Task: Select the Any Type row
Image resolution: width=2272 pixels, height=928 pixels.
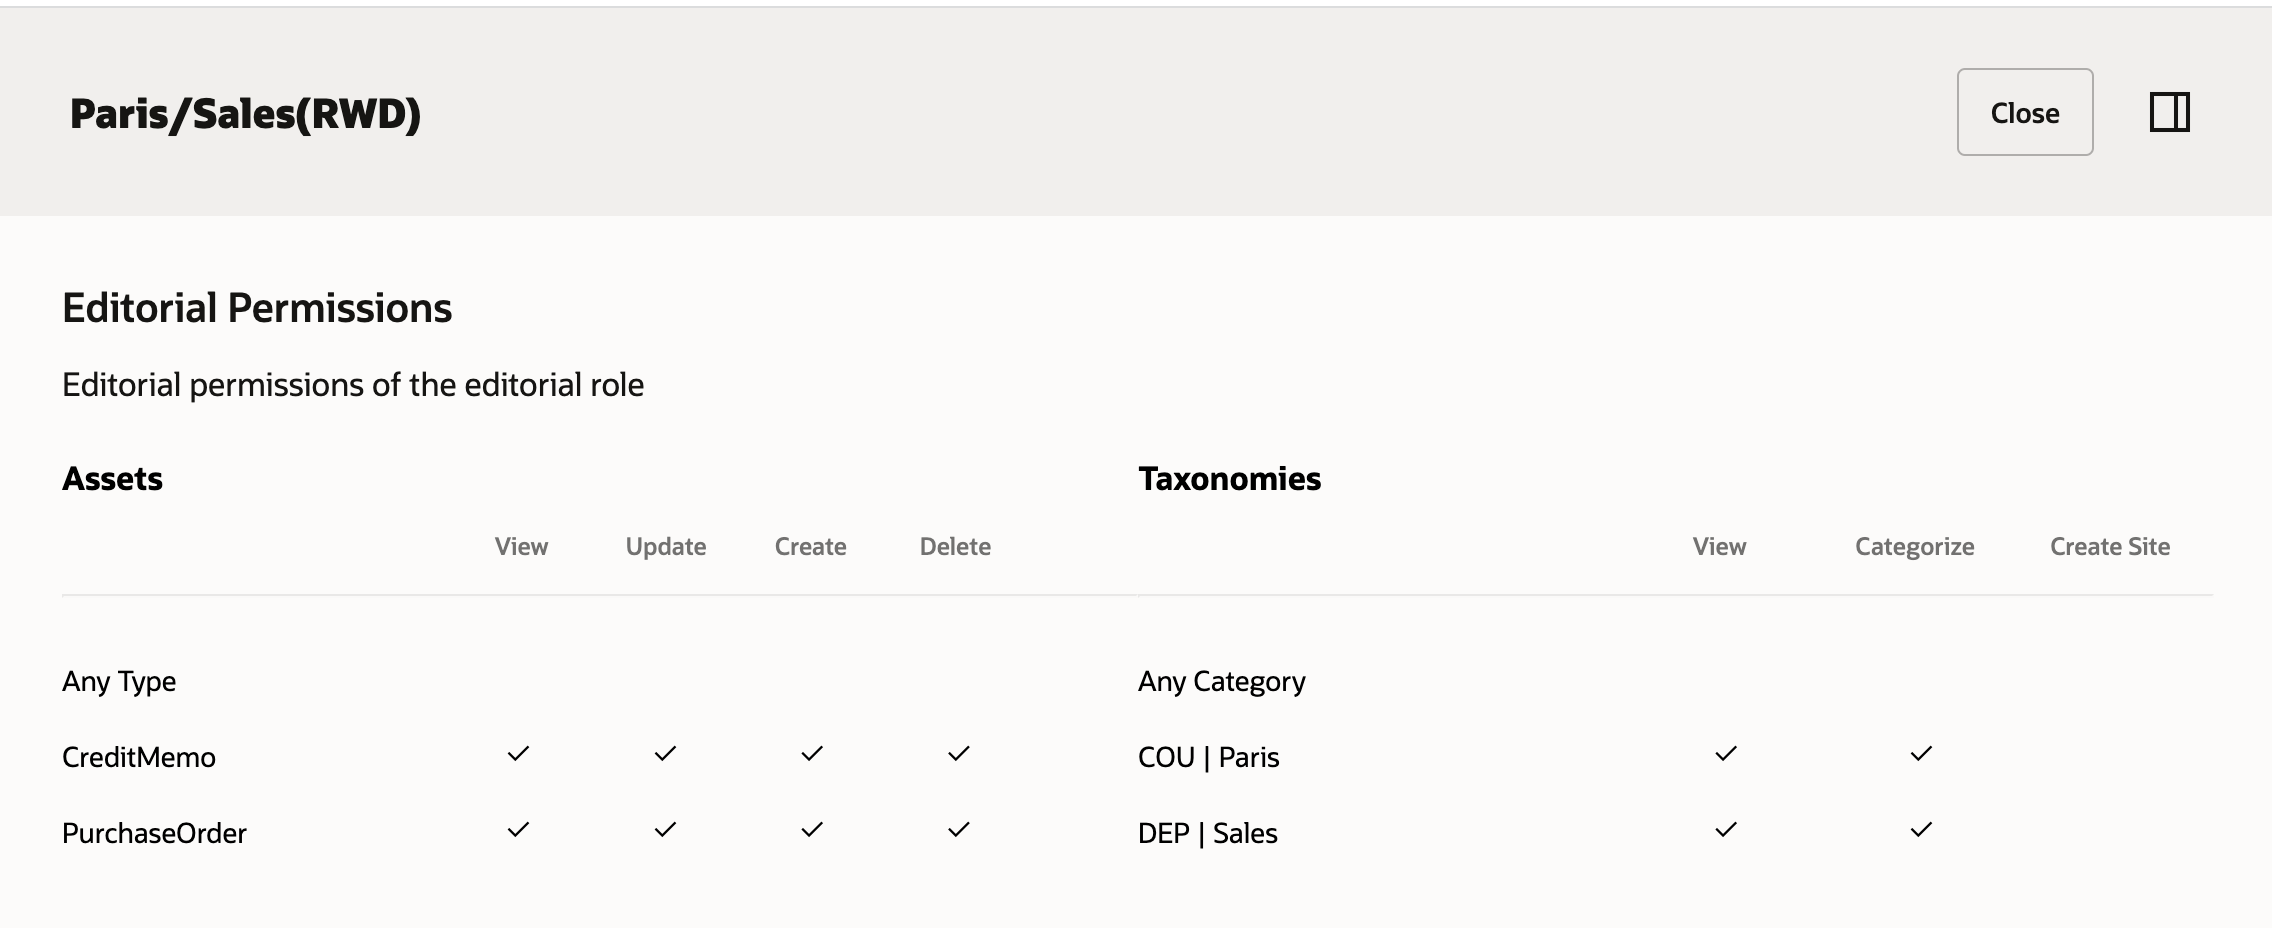Action: [119, 681]
